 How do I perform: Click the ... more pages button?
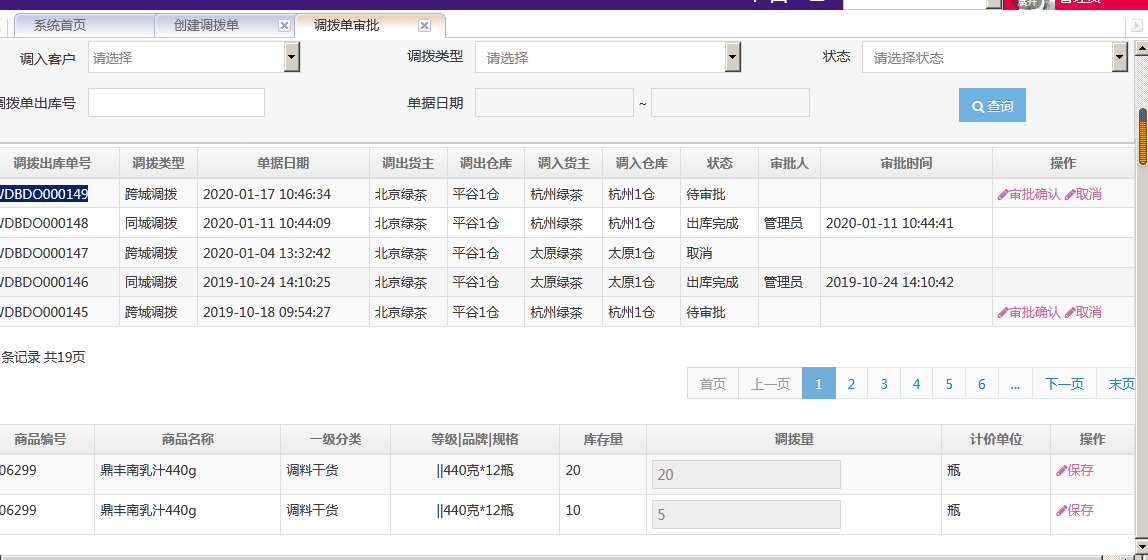(x=1015, y=384)
